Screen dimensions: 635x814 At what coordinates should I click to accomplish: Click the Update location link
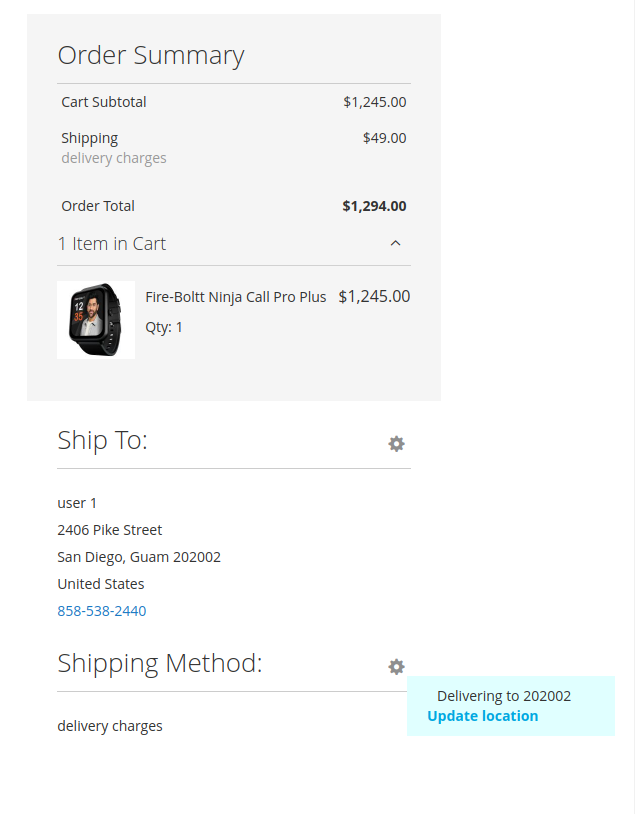tap(482, 716)
